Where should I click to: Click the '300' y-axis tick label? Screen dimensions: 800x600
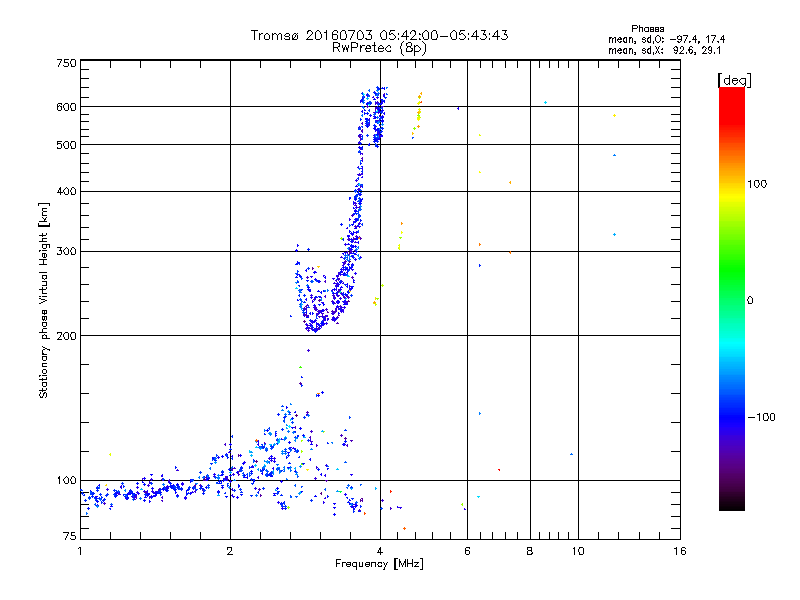(x=66, y=252)
